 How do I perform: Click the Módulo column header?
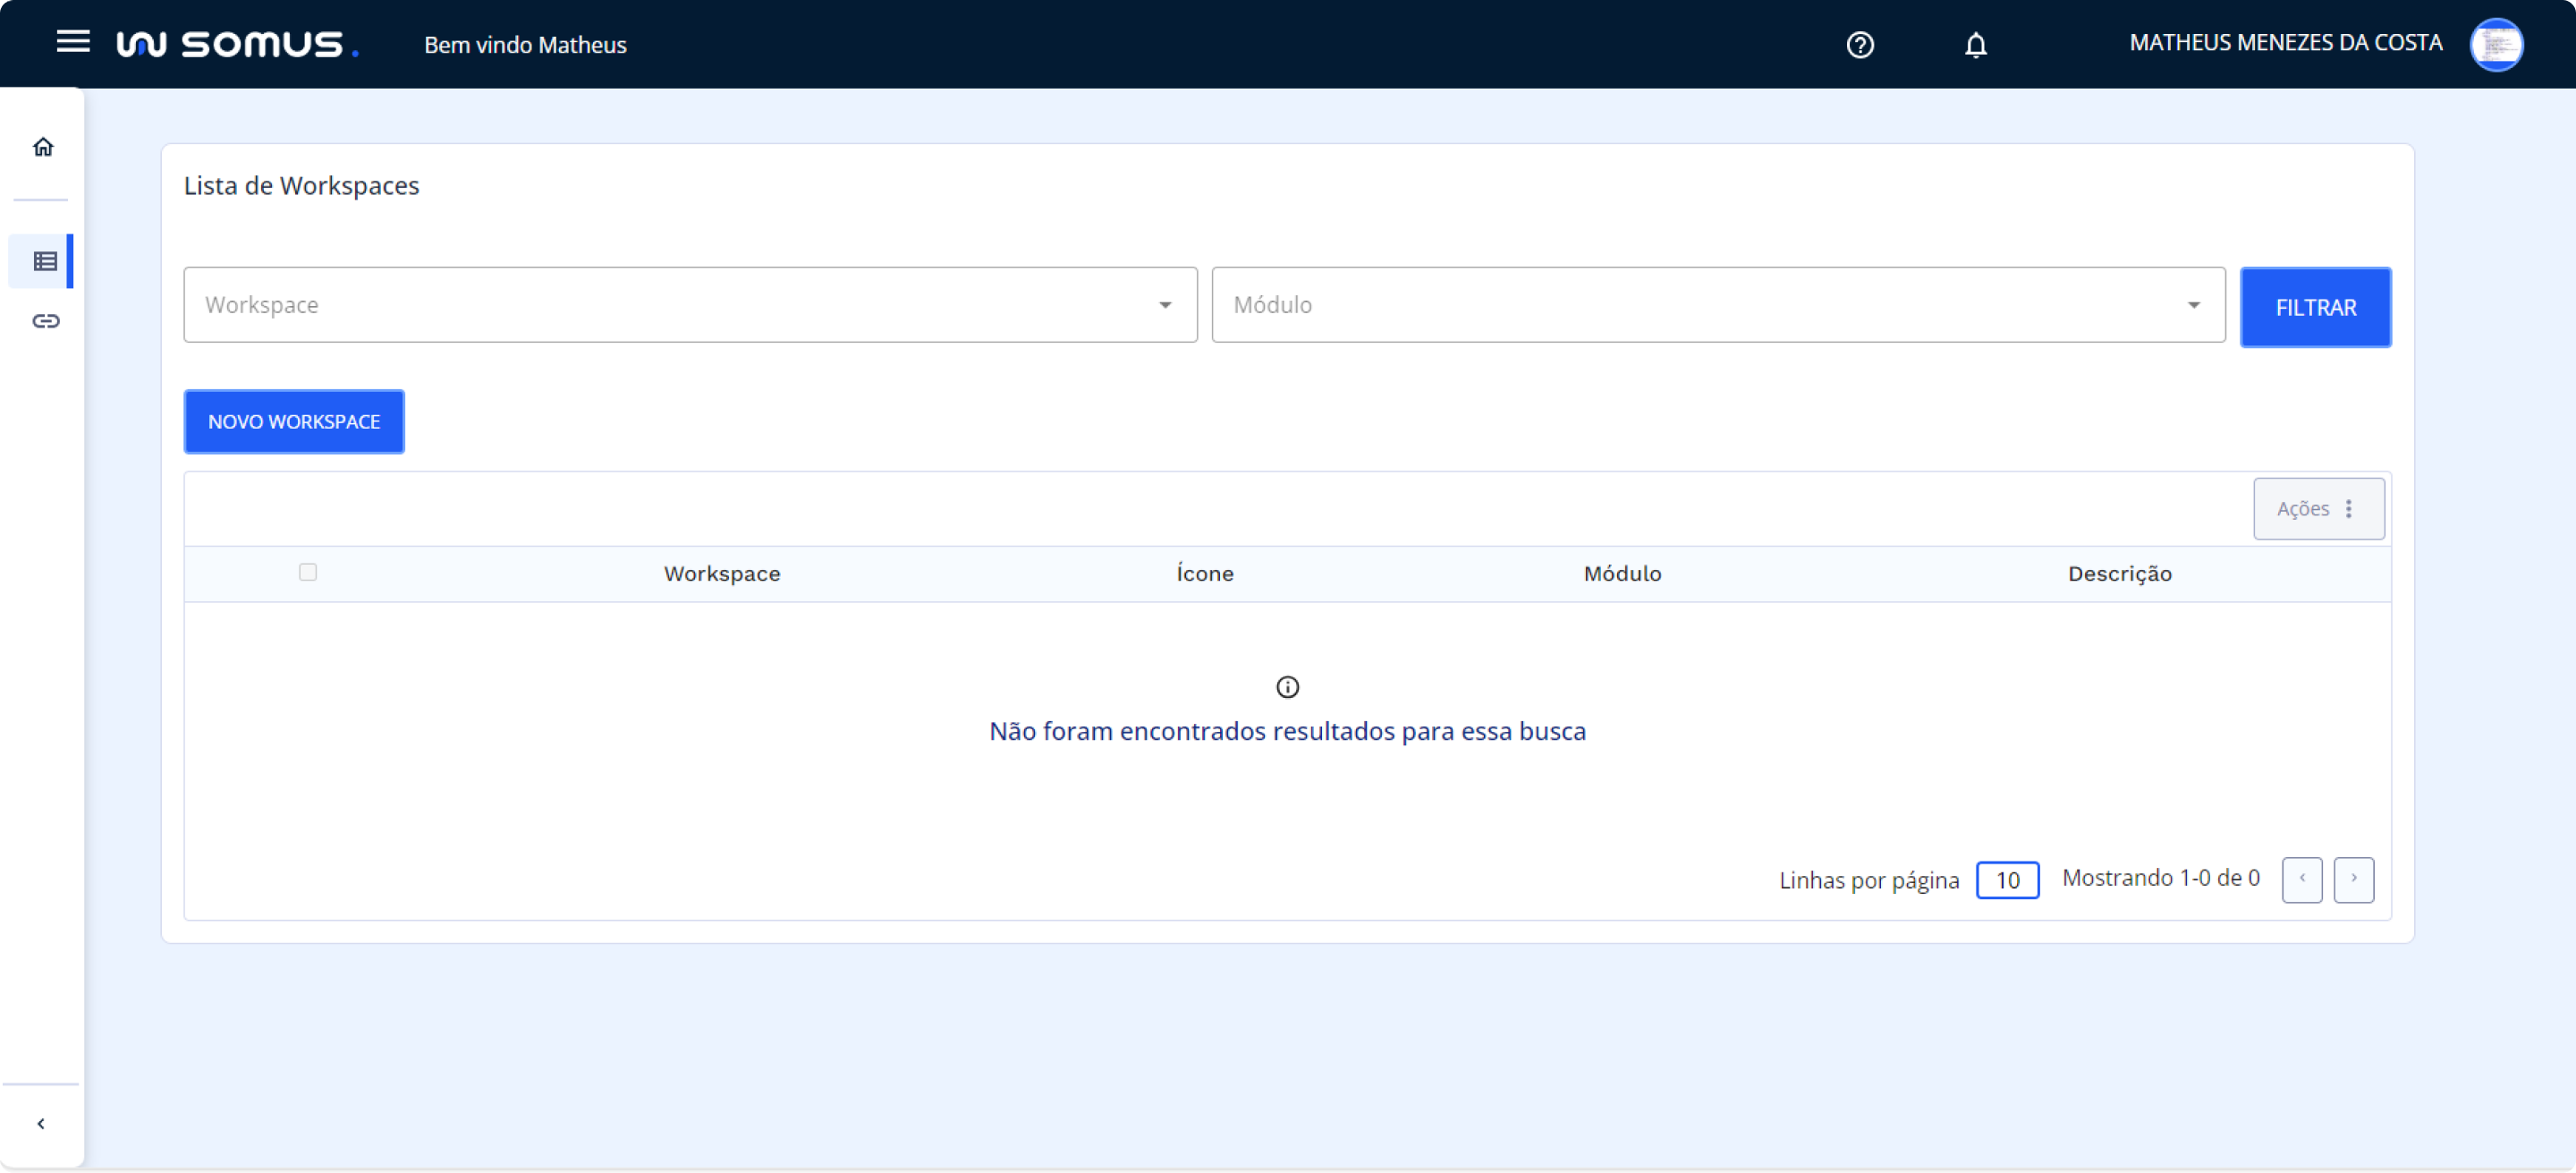[1622, 574]
